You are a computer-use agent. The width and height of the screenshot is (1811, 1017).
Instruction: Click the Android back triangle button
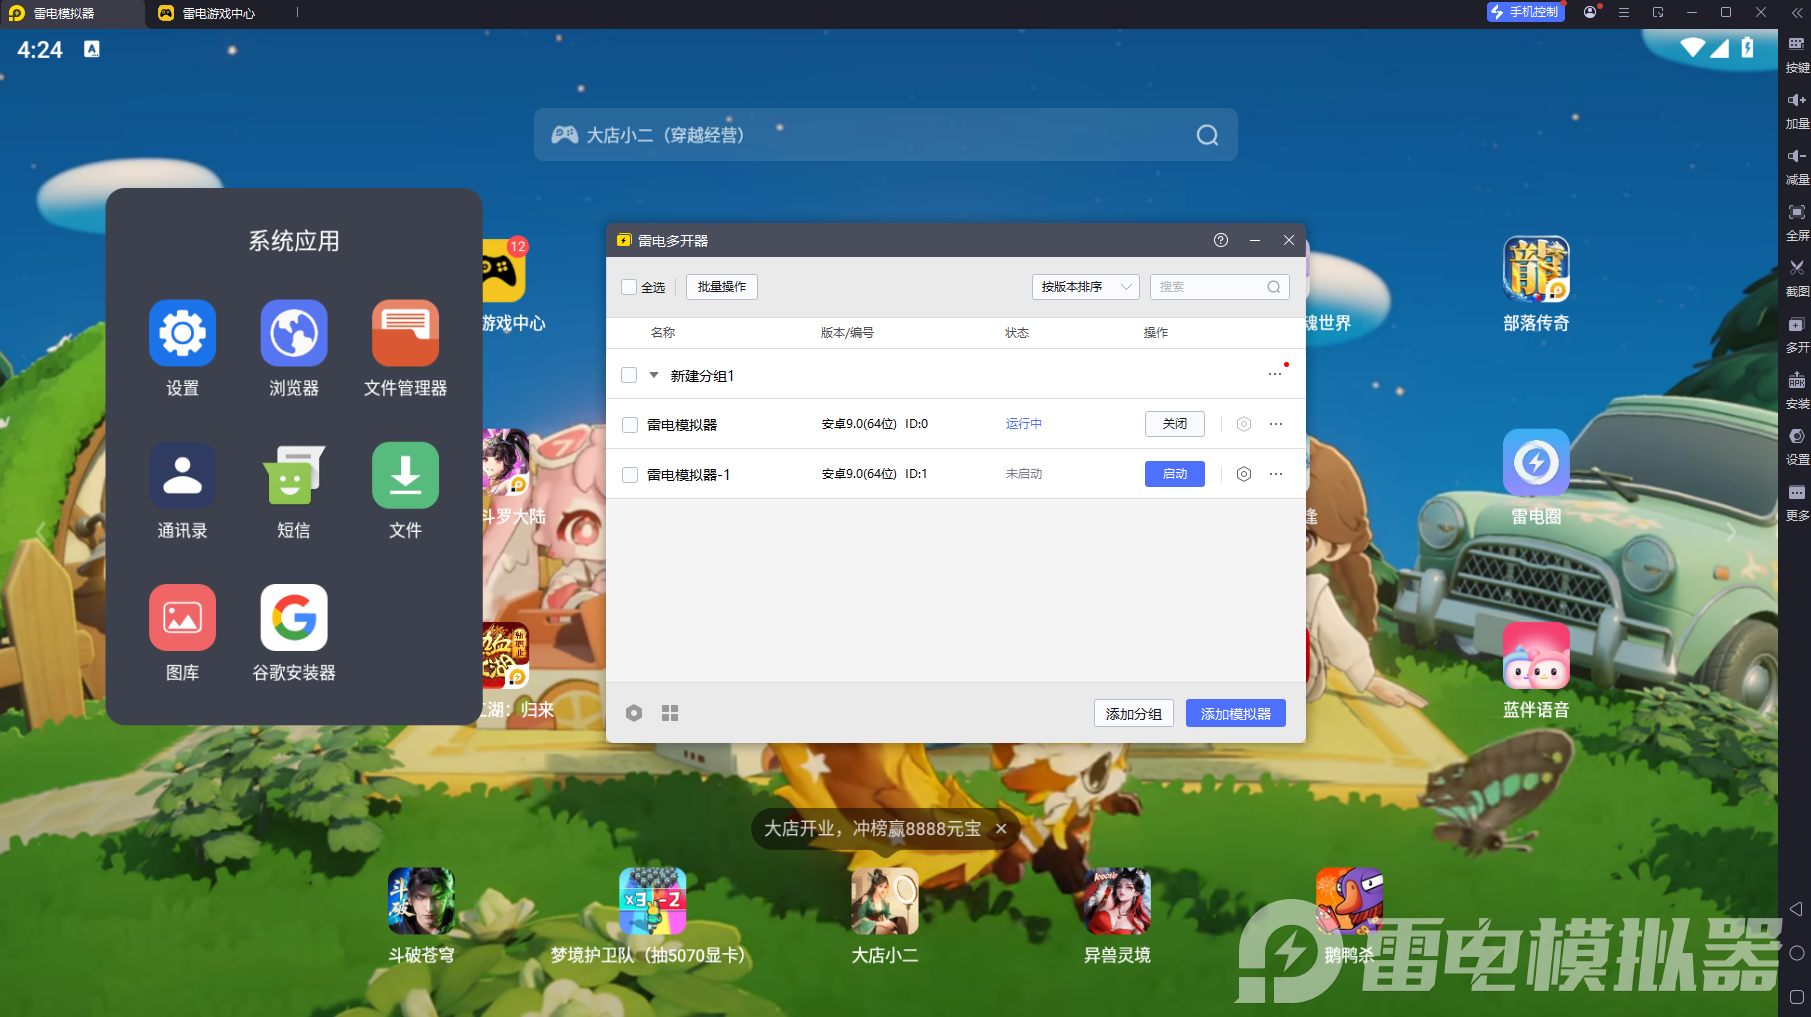[x=1796, y=909]
